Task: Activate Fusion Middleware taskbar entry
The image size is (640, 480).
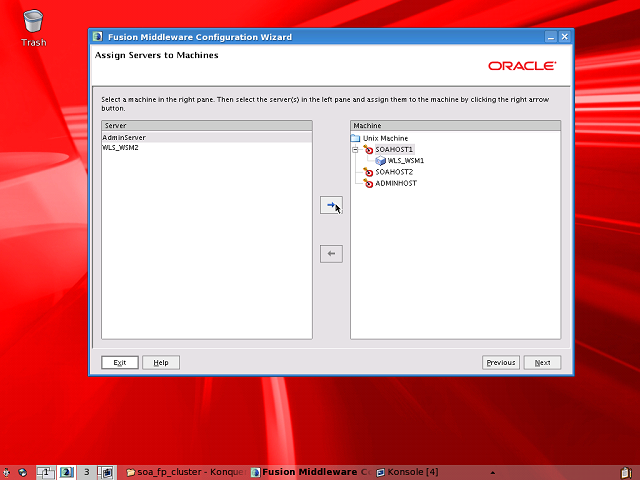Action: pos(311,472)
